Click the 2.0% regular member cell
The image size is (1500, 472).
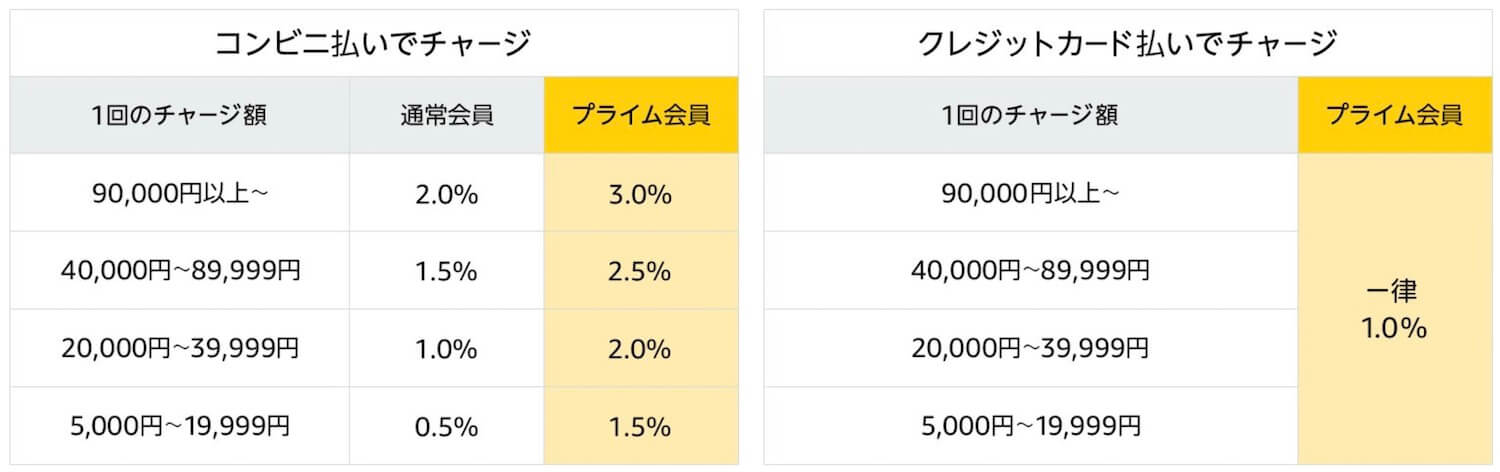pos(447,193)
